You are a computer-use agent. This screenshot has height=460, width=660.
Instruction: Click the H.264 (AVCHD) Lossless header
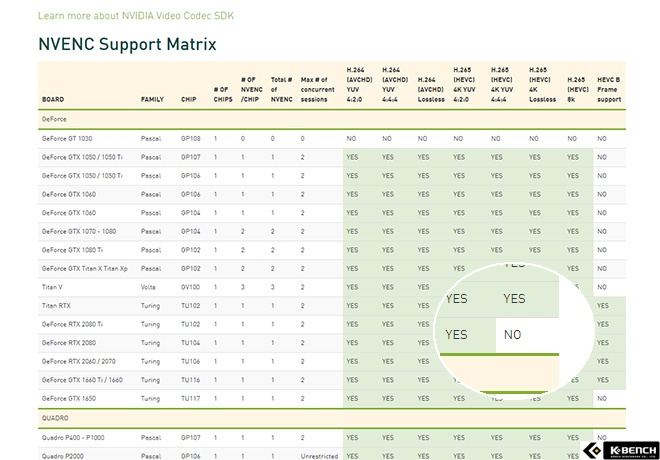[x=431, y=89]
